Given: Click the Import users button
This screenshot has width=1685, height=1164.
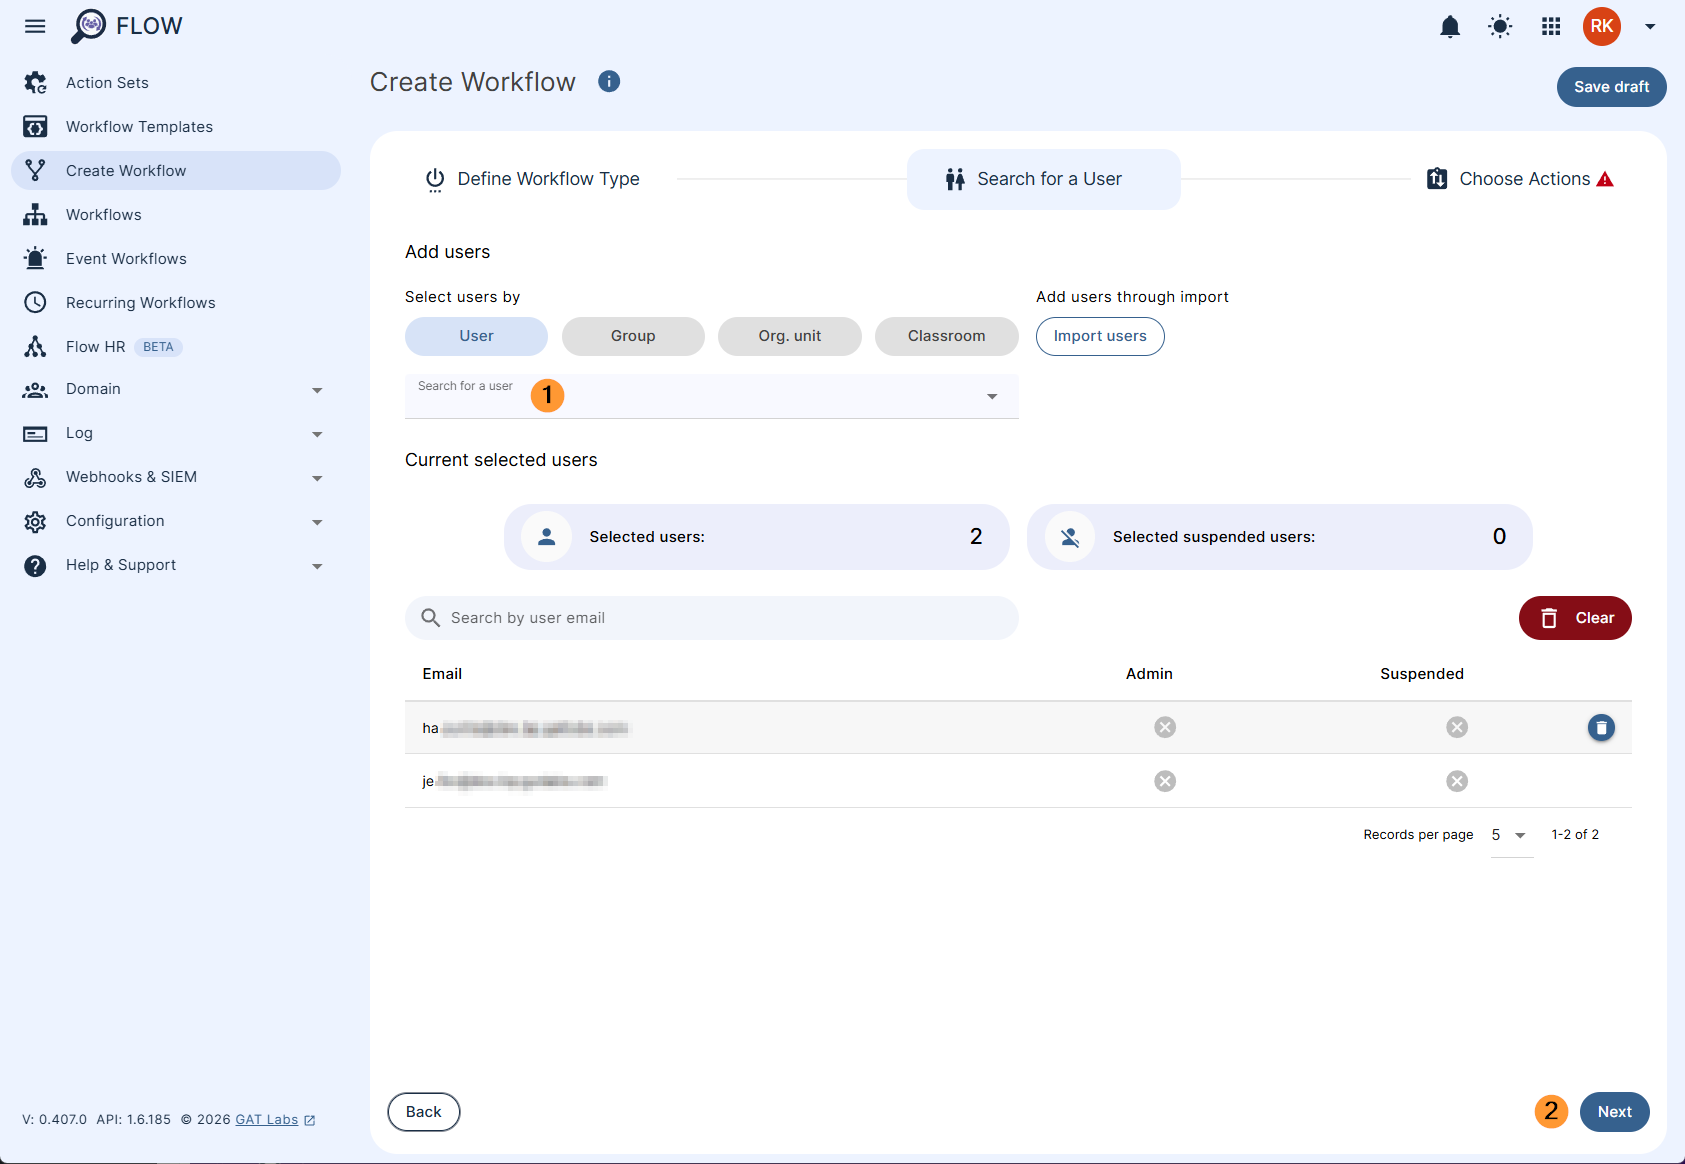Looking at the screenshot, I should click(1099, 336).
